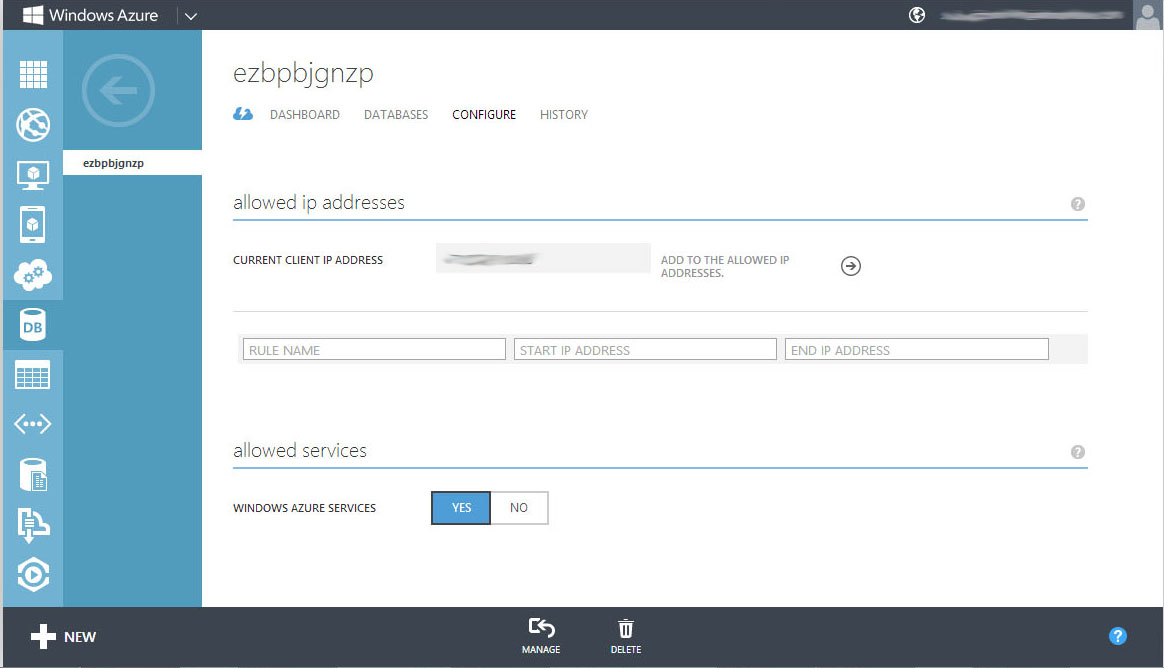
Task: Open Mobile Services sidebar icon
Action: coord(33,224)
